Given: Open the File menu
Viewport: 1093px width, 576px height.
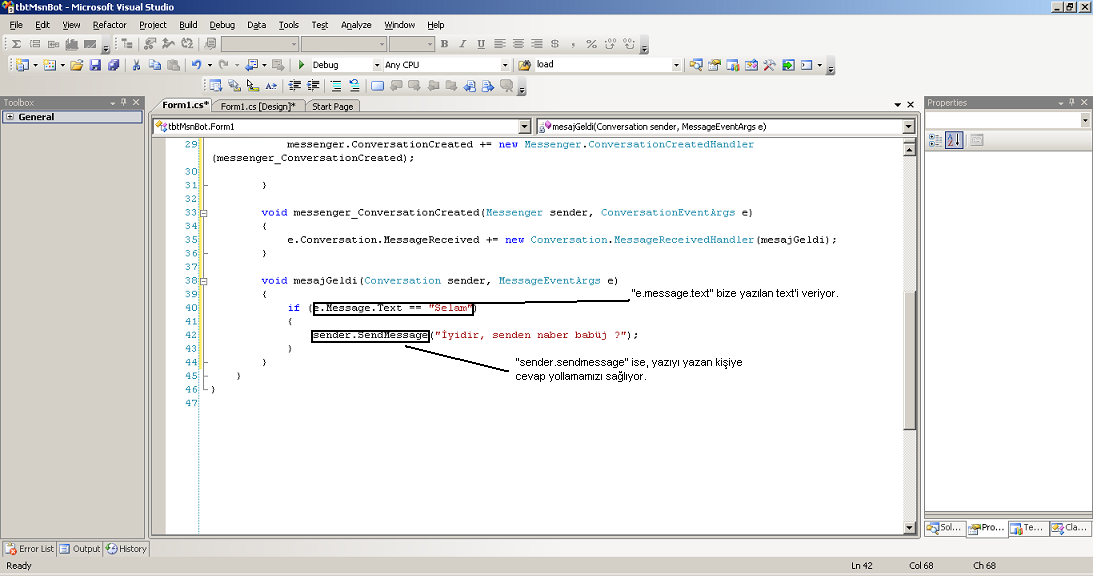Looking at the screenshot, I should [x=16, y=25].
